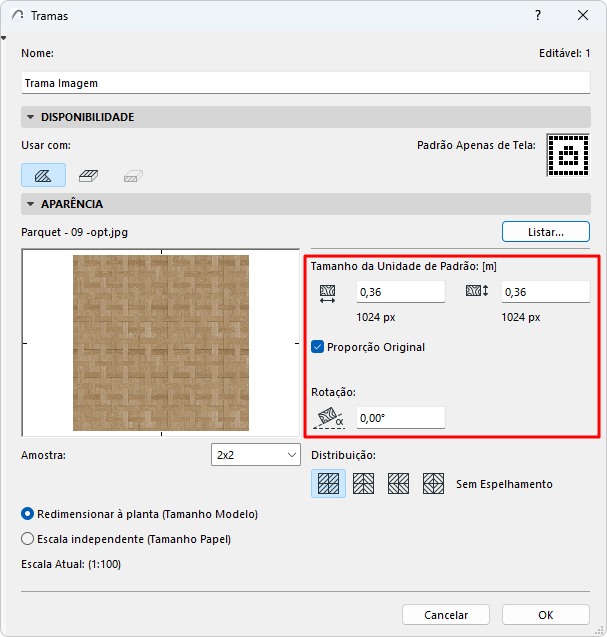Open the Screen-Only Pattern editor grid

(x=568, y=155)
